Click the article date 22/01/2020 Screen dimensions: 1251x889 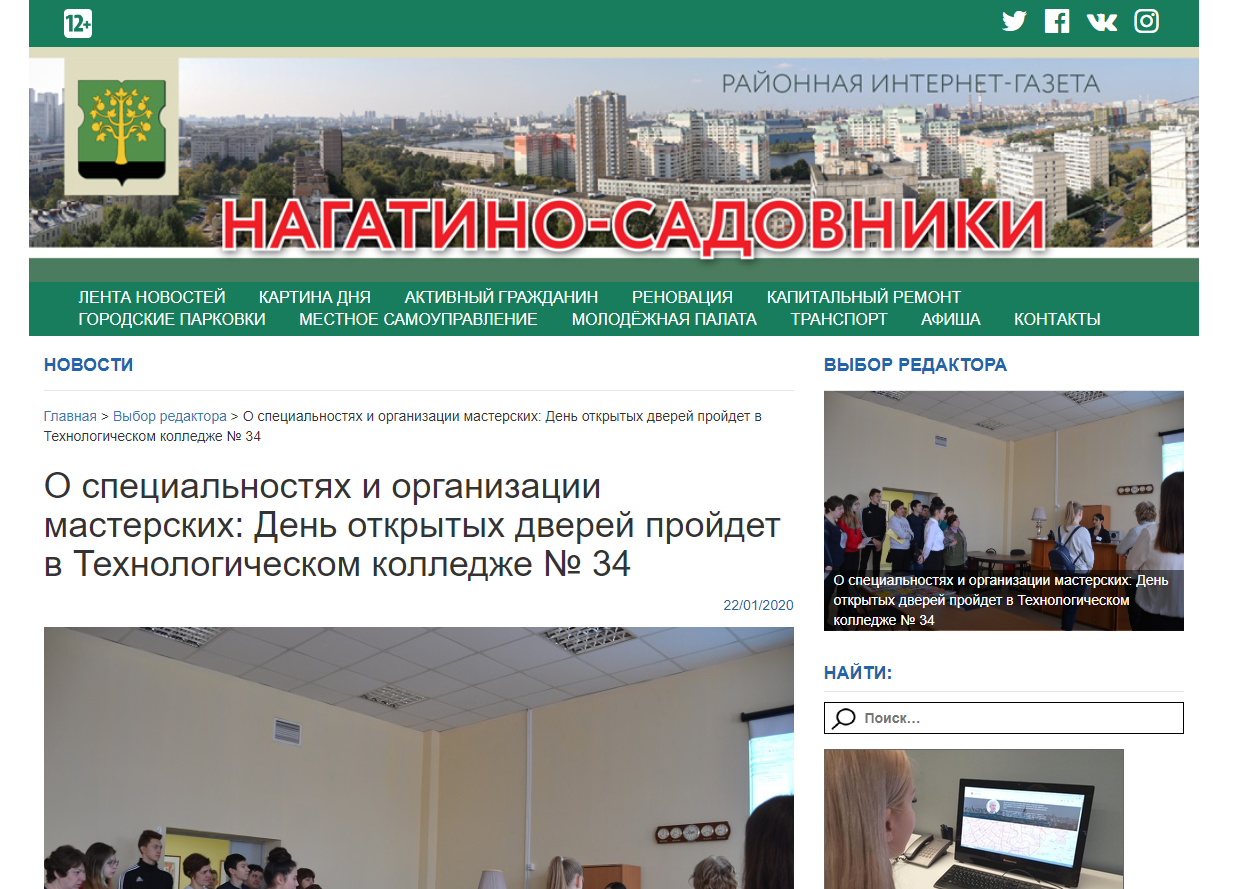pos(758,605)
